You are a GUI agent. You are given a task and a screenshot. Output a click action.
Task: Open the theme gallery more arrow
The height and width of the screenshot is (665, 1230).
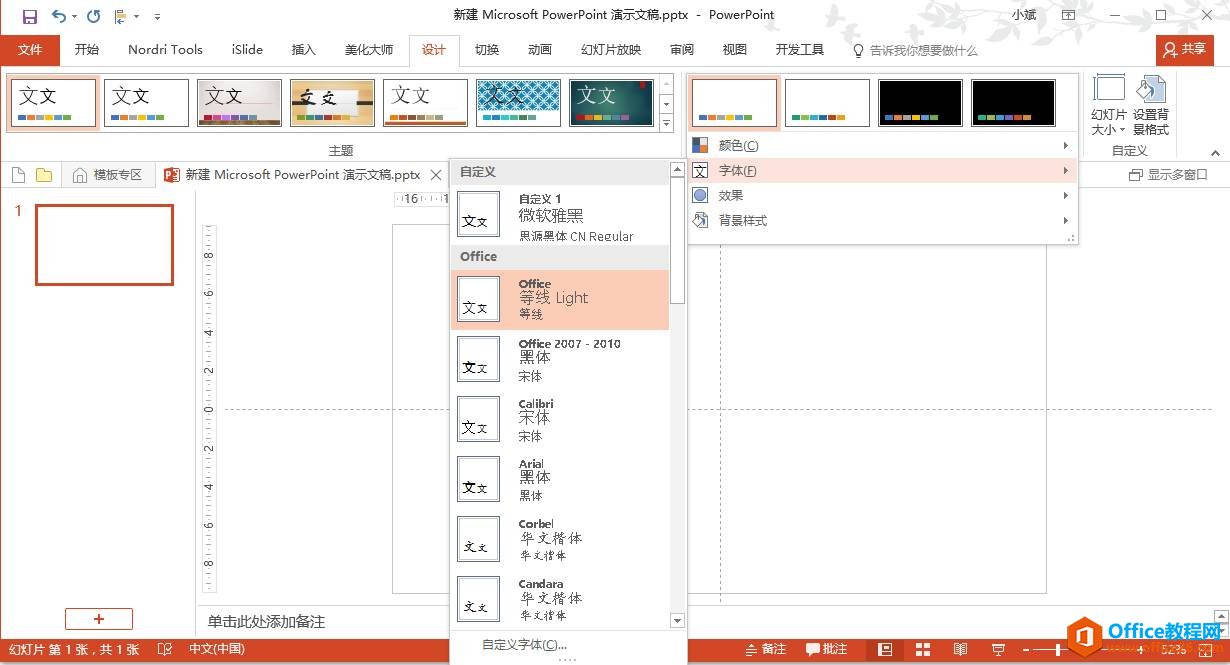tap(666, 123)
